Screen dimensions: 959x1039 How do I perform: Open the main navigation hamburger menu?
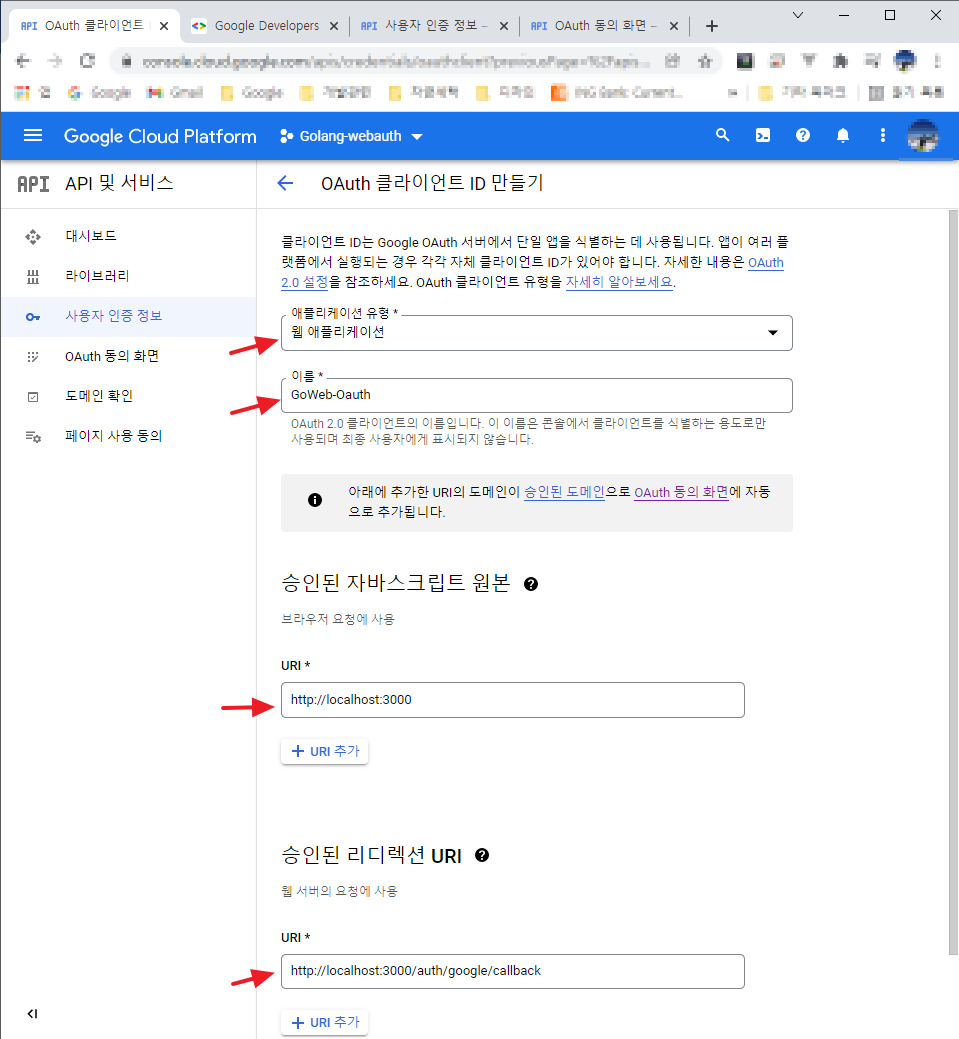coord(32,136)
